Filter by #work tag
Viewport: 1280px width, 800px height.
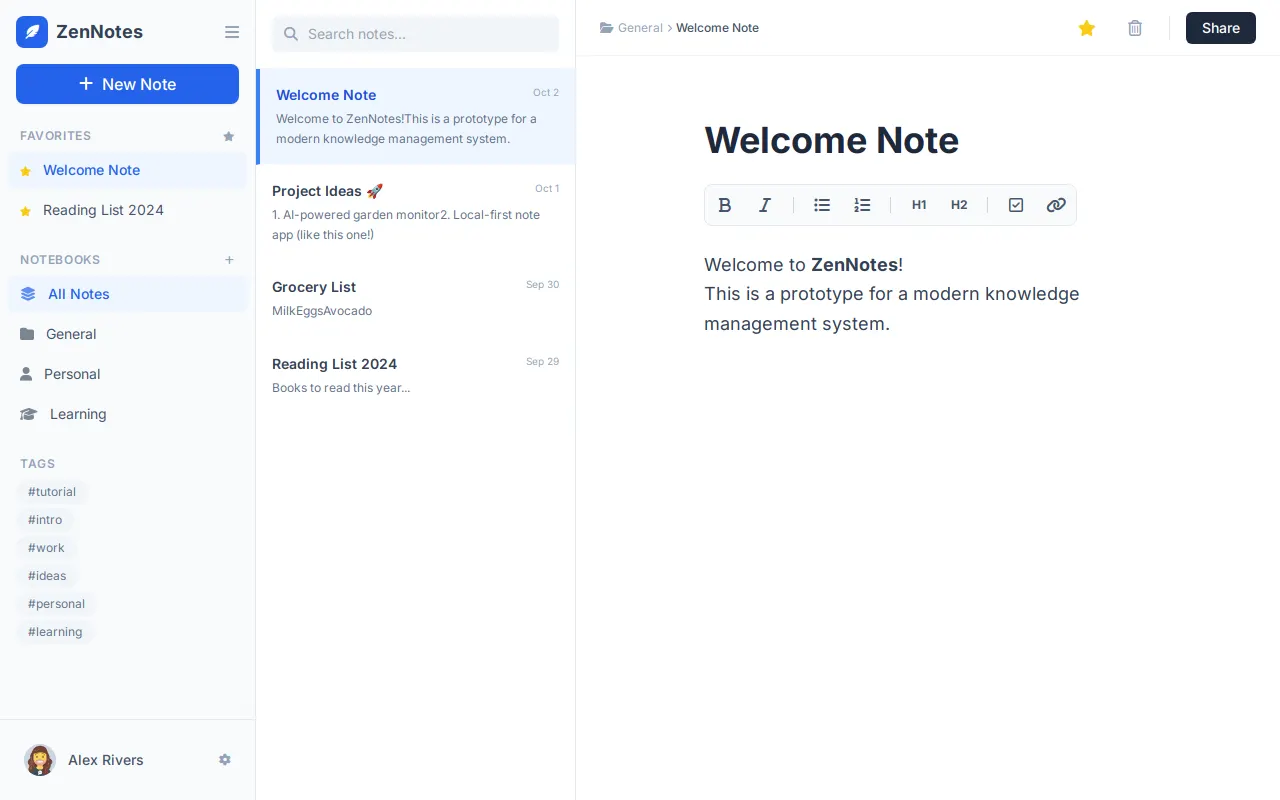point(46,548)
